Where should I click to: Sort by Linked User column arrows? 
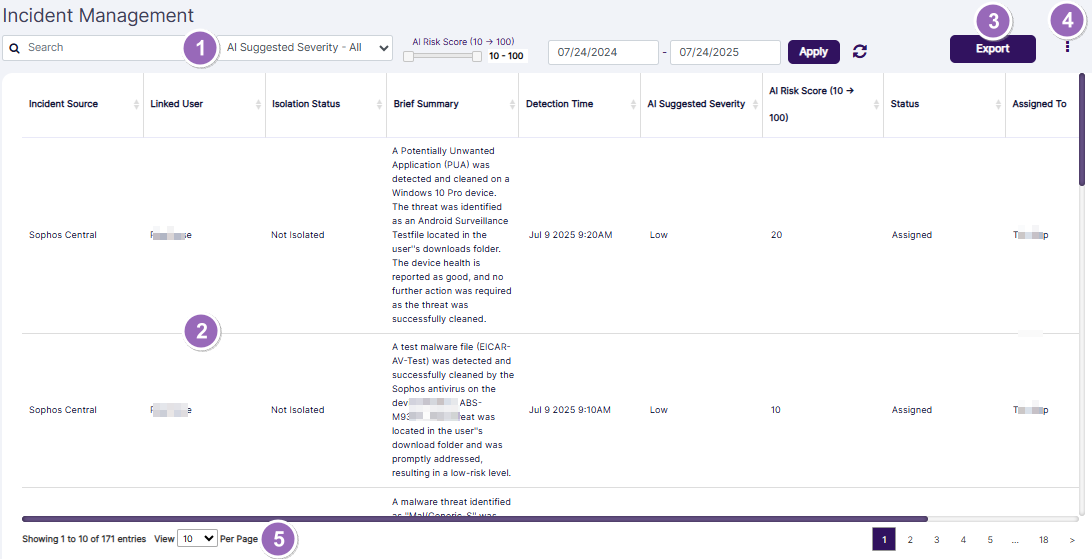tap(258, 104)
